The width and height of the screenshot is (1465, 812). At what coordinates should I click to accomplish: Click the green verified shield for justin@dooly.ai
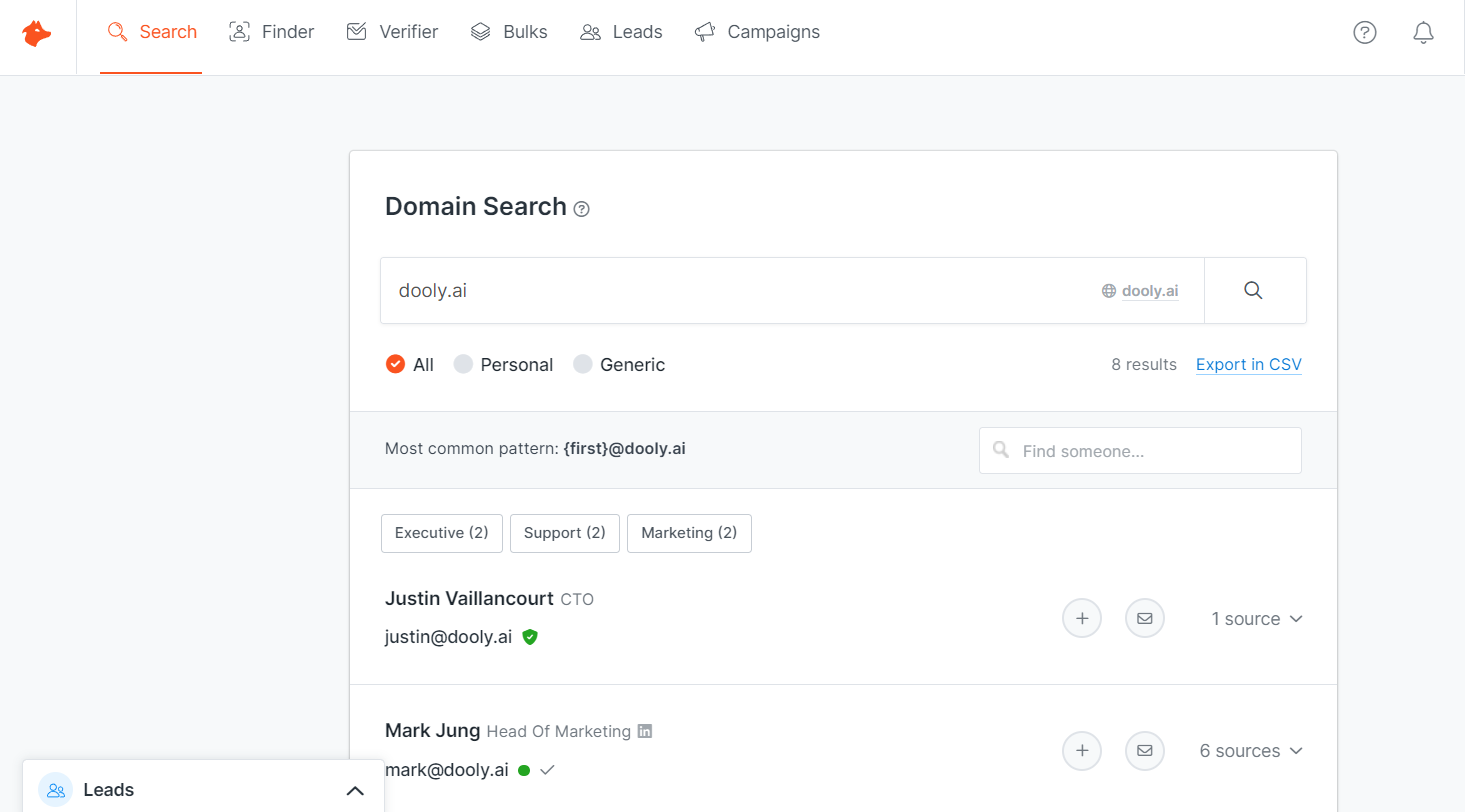(x=530, y=637)
